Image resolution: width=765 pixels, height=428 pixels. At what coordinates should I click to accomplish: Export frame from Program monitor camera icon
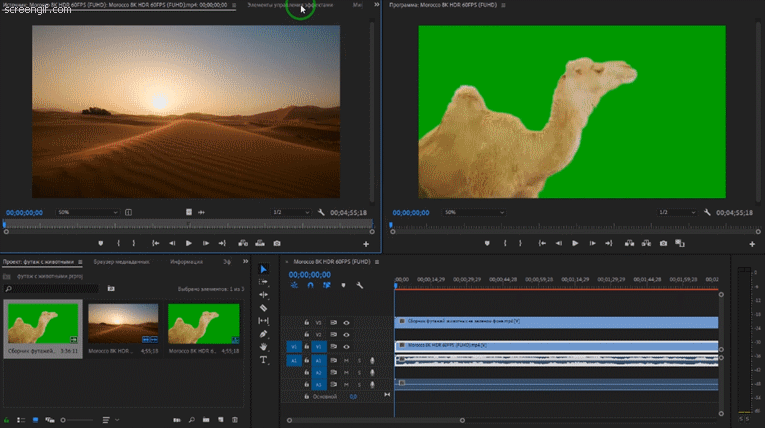tap(663, 243)
